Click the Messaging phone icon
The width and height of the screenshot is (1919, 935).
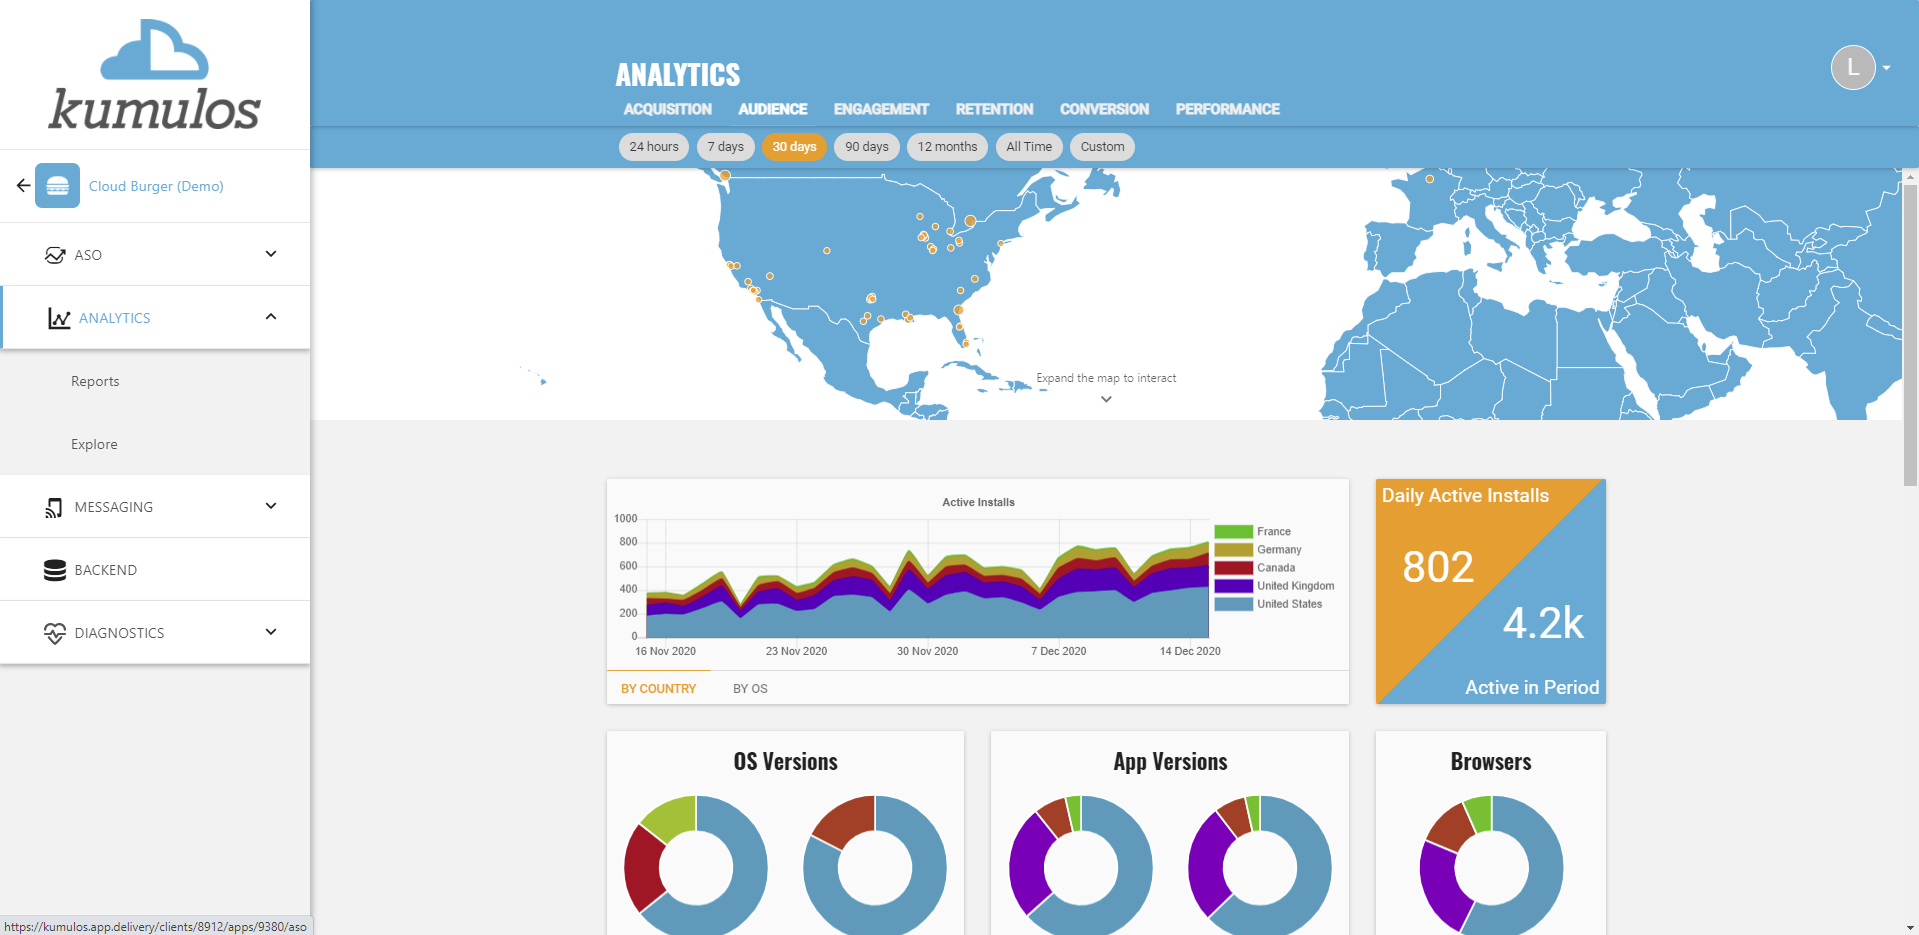54,507
